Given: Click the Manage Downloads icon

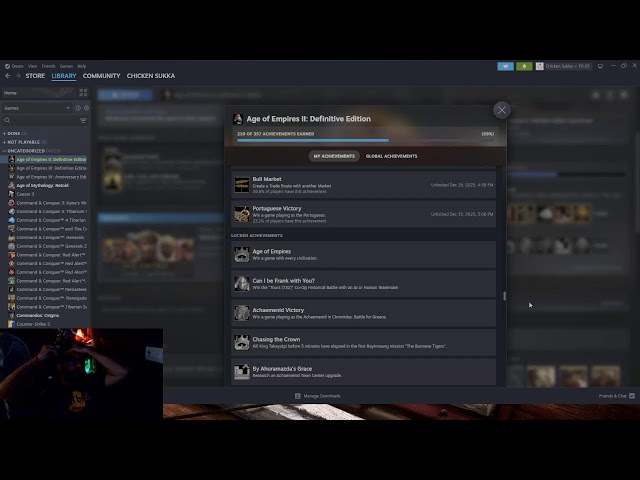Looking at the screenshot, I should [298, 396].
